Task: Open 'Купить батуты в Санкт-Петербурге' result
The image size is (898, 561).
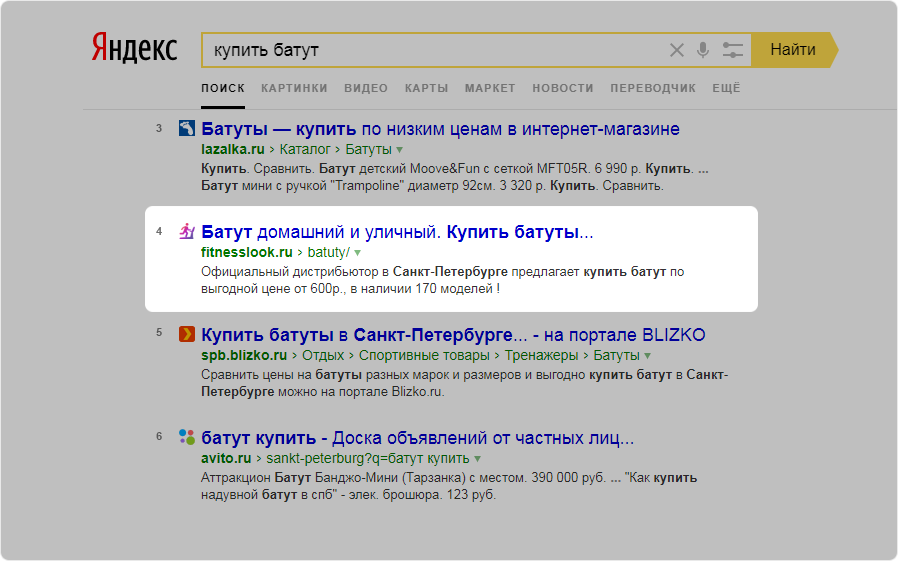Action: pos(452,334)
